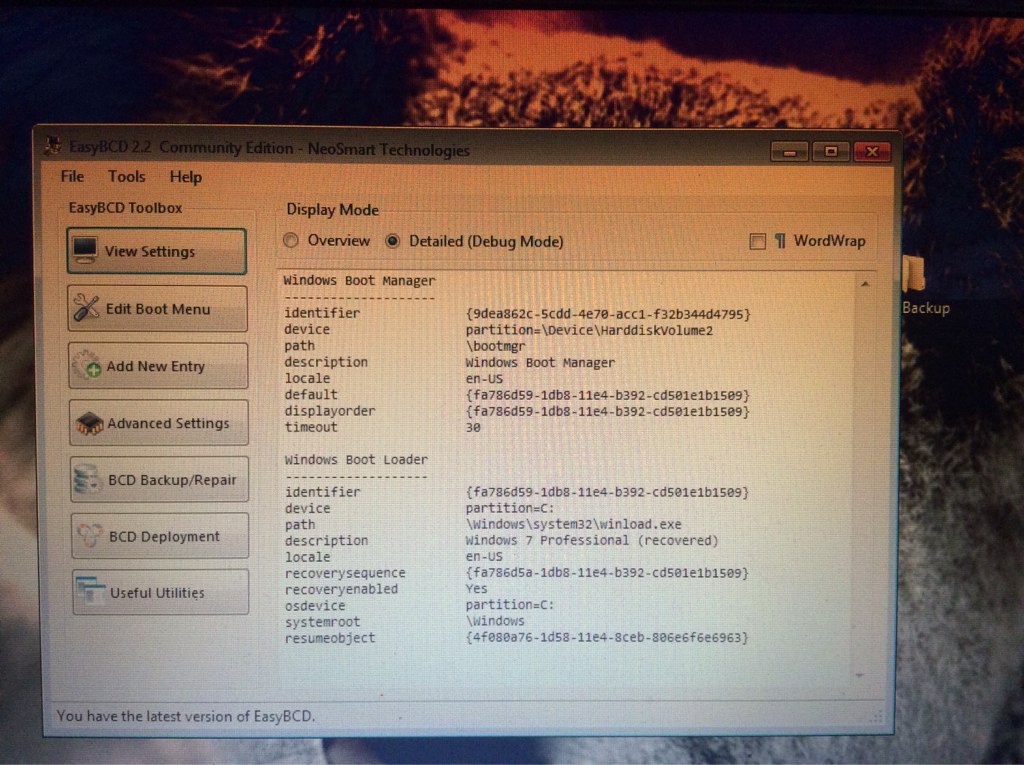Select the Overview display mode

pos(291,241)
